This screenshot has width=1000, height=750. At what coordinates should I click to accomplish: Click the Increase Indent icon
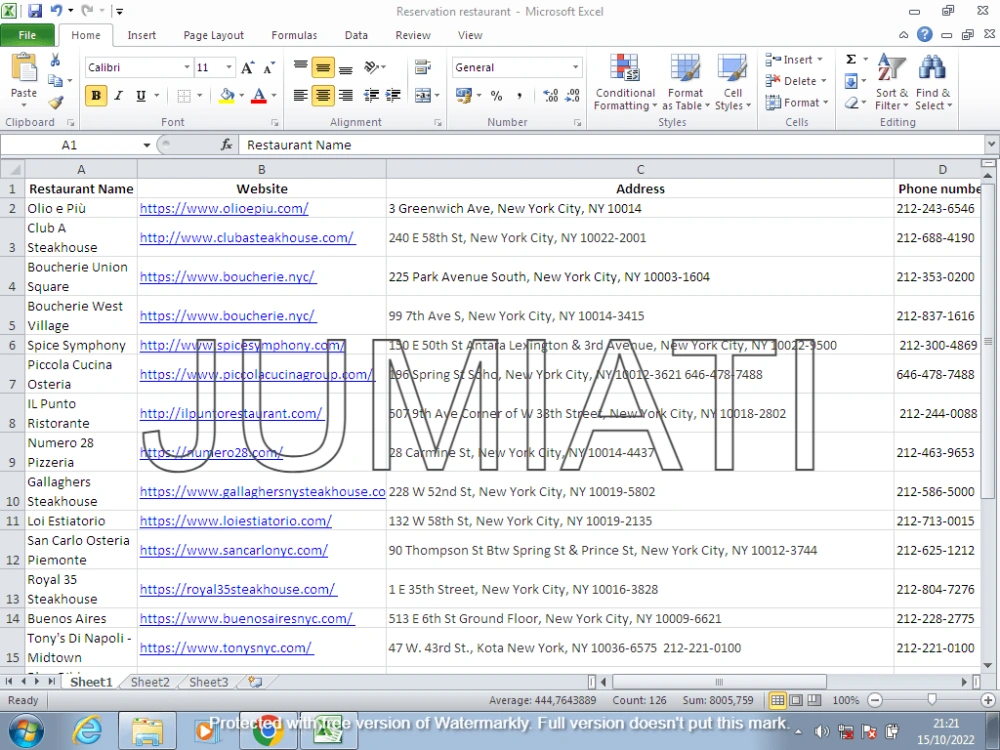coord(393,96)
